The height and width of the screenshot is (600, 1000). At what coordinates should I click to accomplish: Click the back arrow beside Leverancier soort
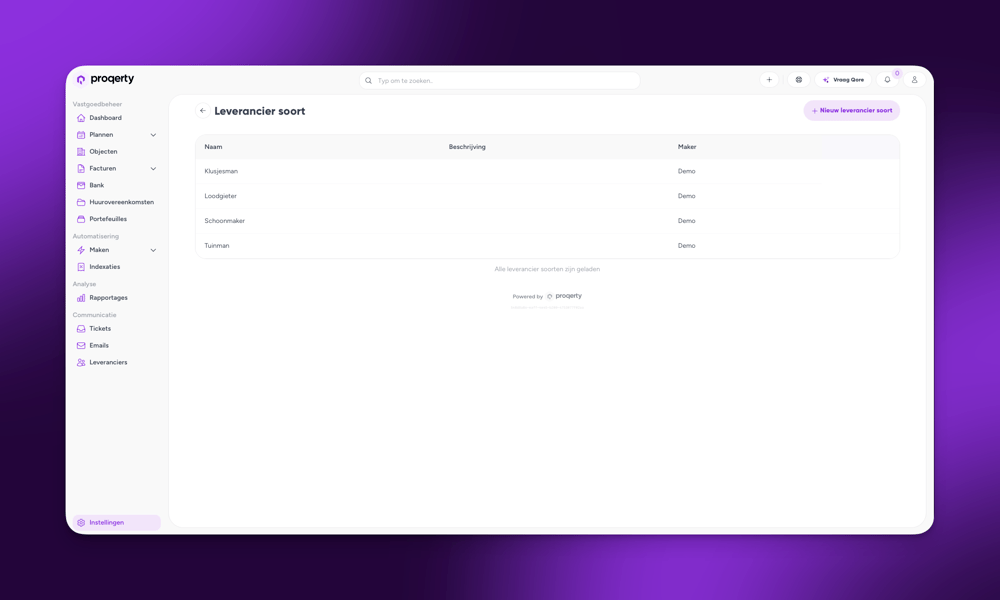pyautogui.click(x=202, y=111)
